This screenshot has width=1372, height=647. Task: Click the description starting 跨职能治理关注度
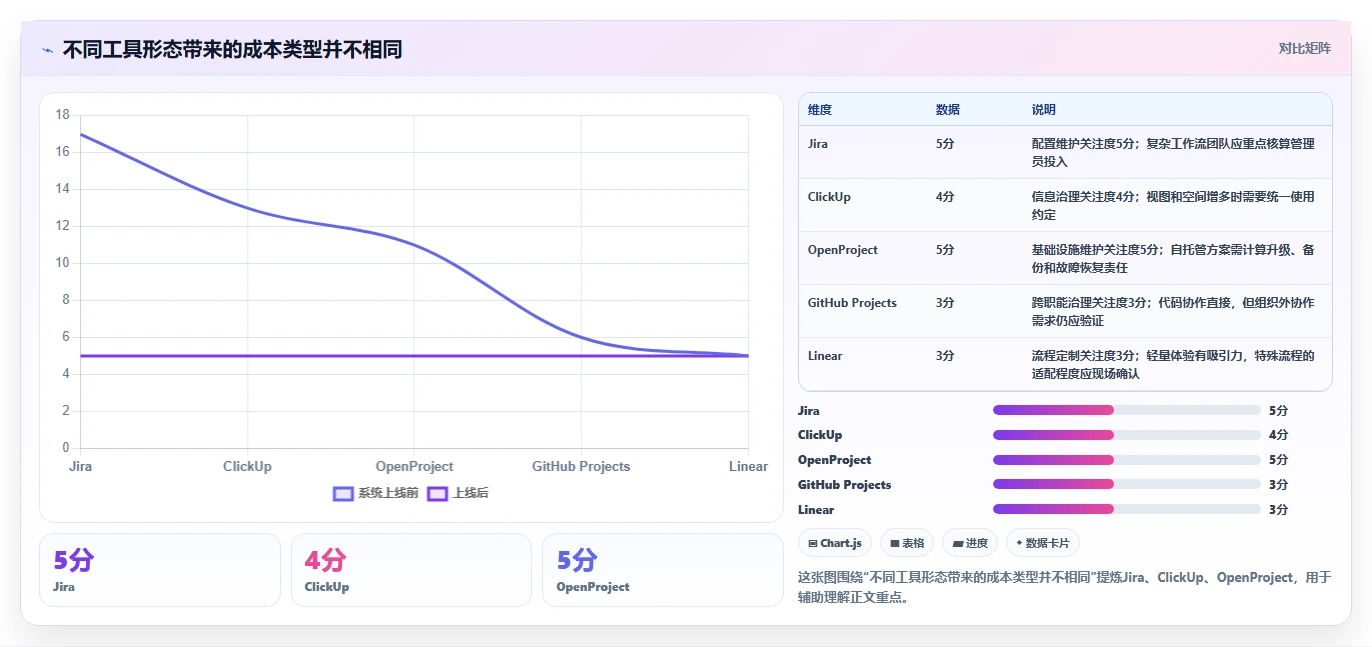1174,311
